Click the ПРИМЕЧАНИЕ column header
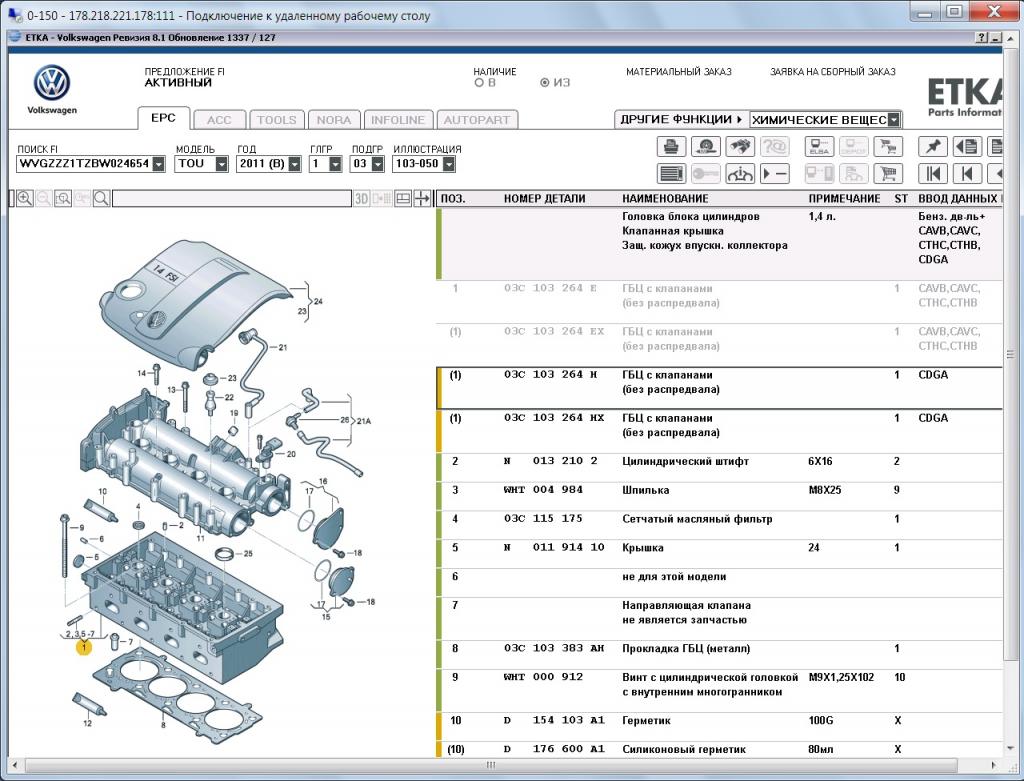Screen dimensions: 1024x781 [844, 199]
